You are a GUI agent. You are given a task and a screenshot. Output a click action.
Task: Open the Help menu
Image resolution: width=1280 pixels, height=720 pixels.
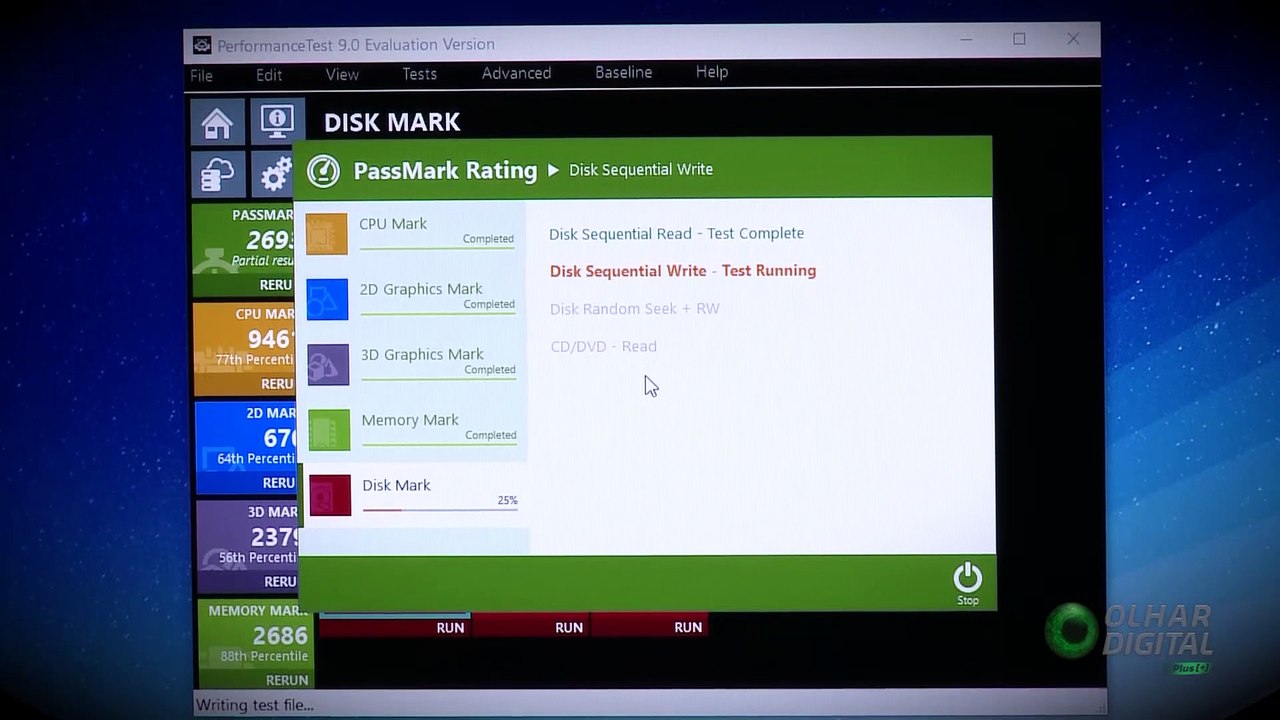[712, 72]
